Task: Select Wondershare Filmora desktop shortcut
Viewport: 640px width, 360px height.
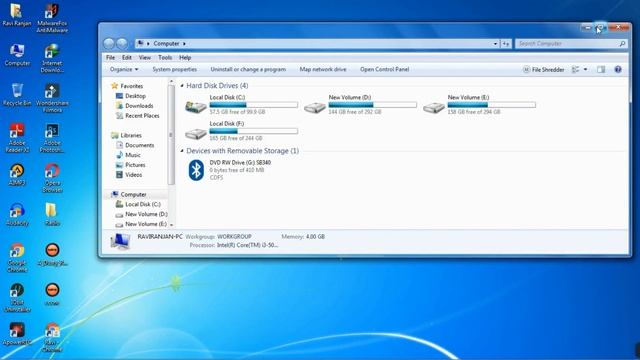Action: [52, 98]
